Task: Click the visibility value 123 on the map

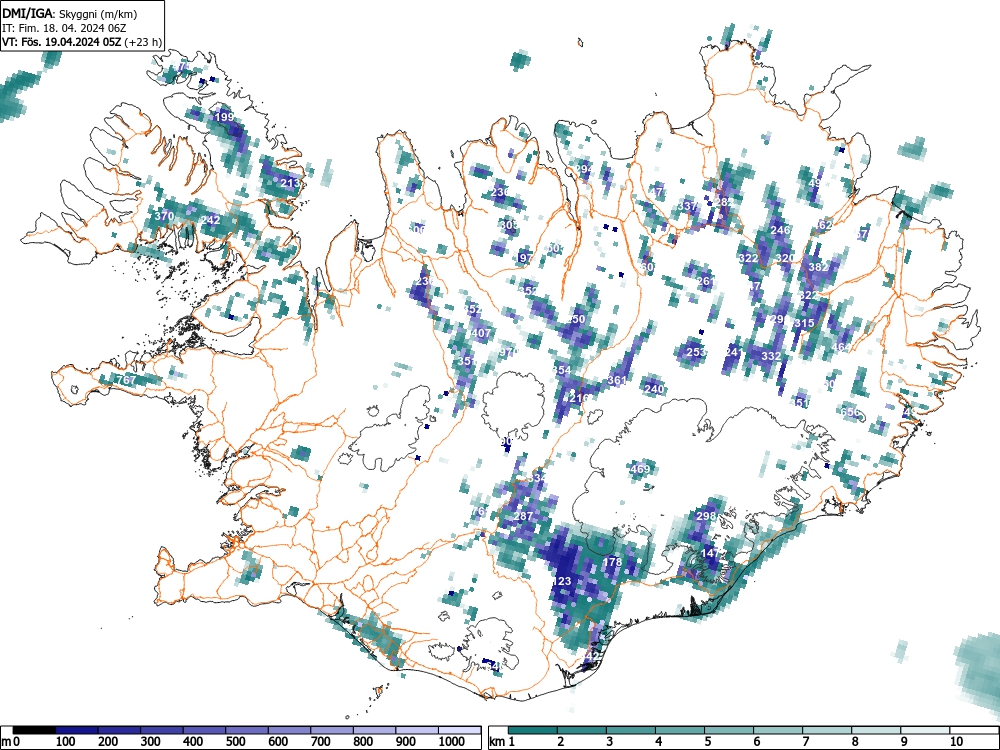Action: [x=562, y=581]
